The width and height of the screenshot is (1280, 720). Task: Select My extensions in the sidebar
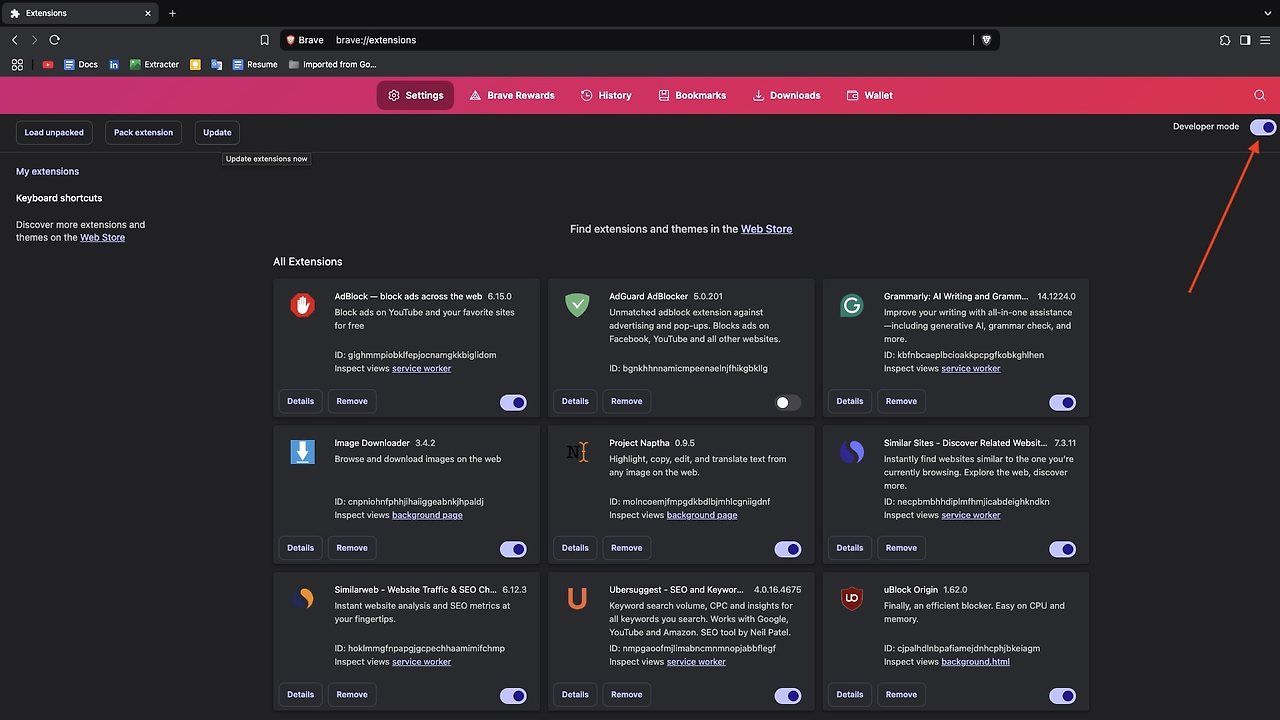point(47,171)
